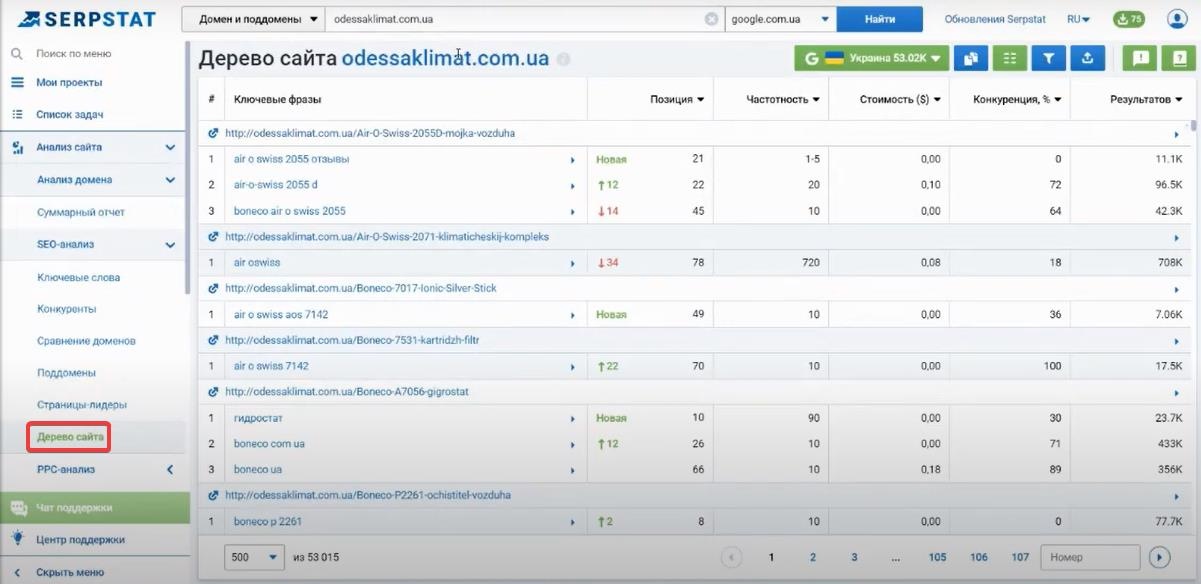The image size is (1201, 584).
Task: Sort by 'Стоимость ($)' column
Action: click(x=899, y=100)
